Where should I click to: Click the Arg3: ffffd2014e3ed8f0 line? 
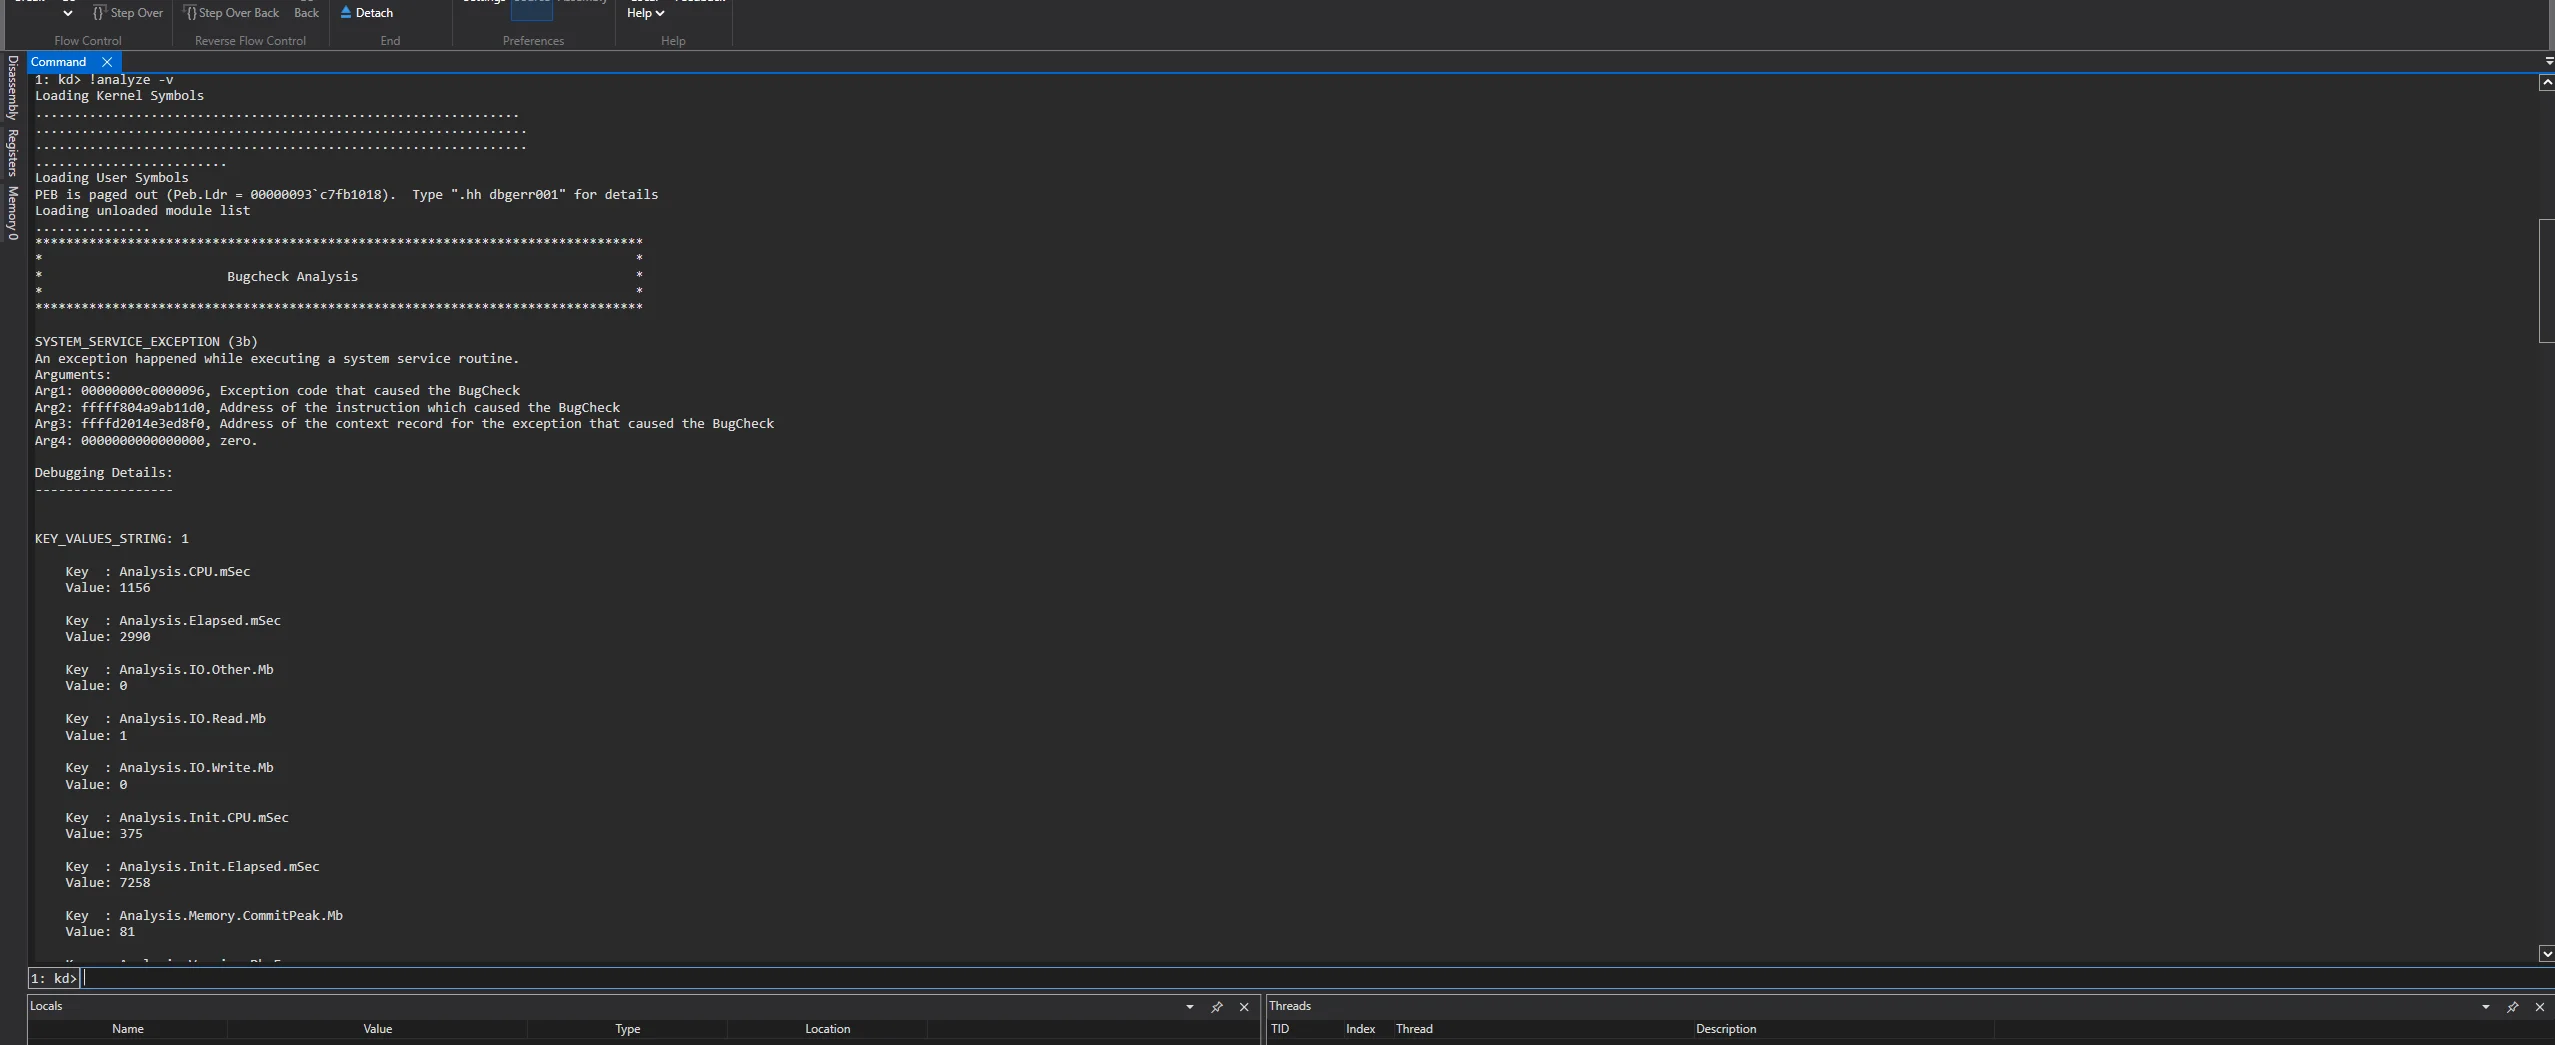(x=404, y=424)
